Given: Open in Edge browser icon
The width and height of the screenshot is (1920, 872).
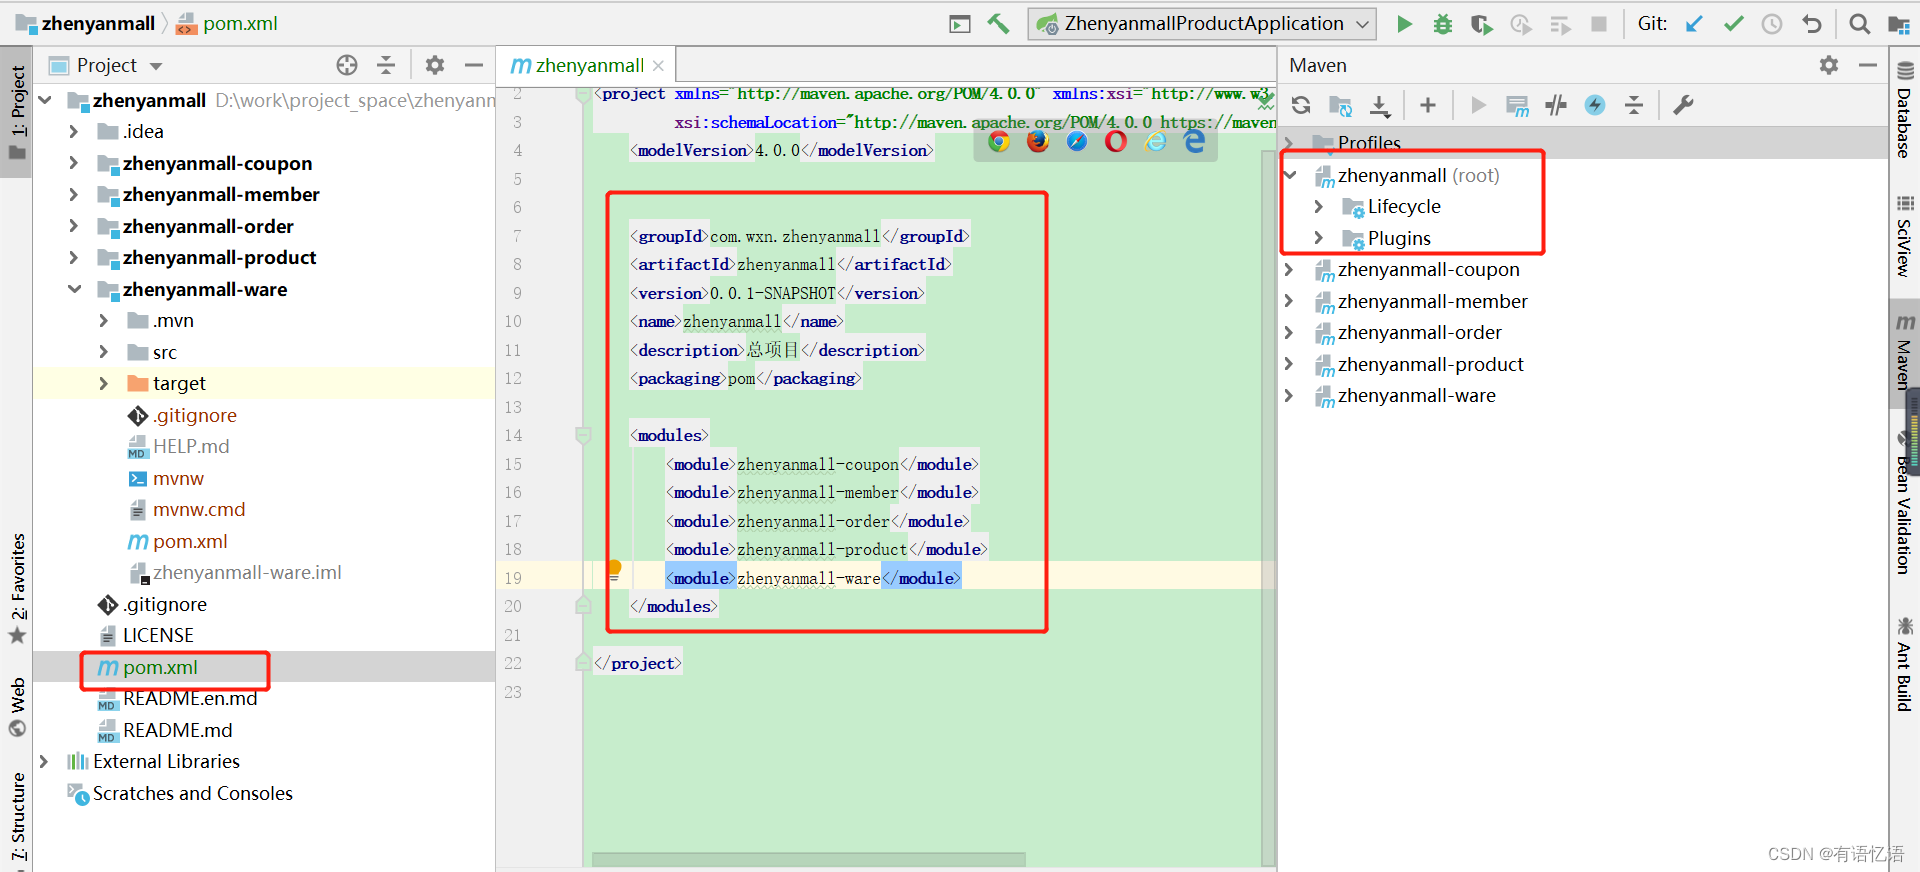Looking at the screenshot, I should click(x=1195, y=142).
